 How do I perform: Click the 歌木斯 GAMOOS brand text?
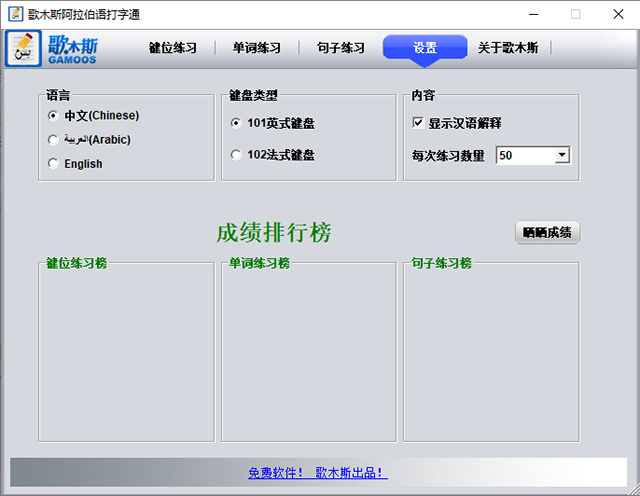pos(73,49)
